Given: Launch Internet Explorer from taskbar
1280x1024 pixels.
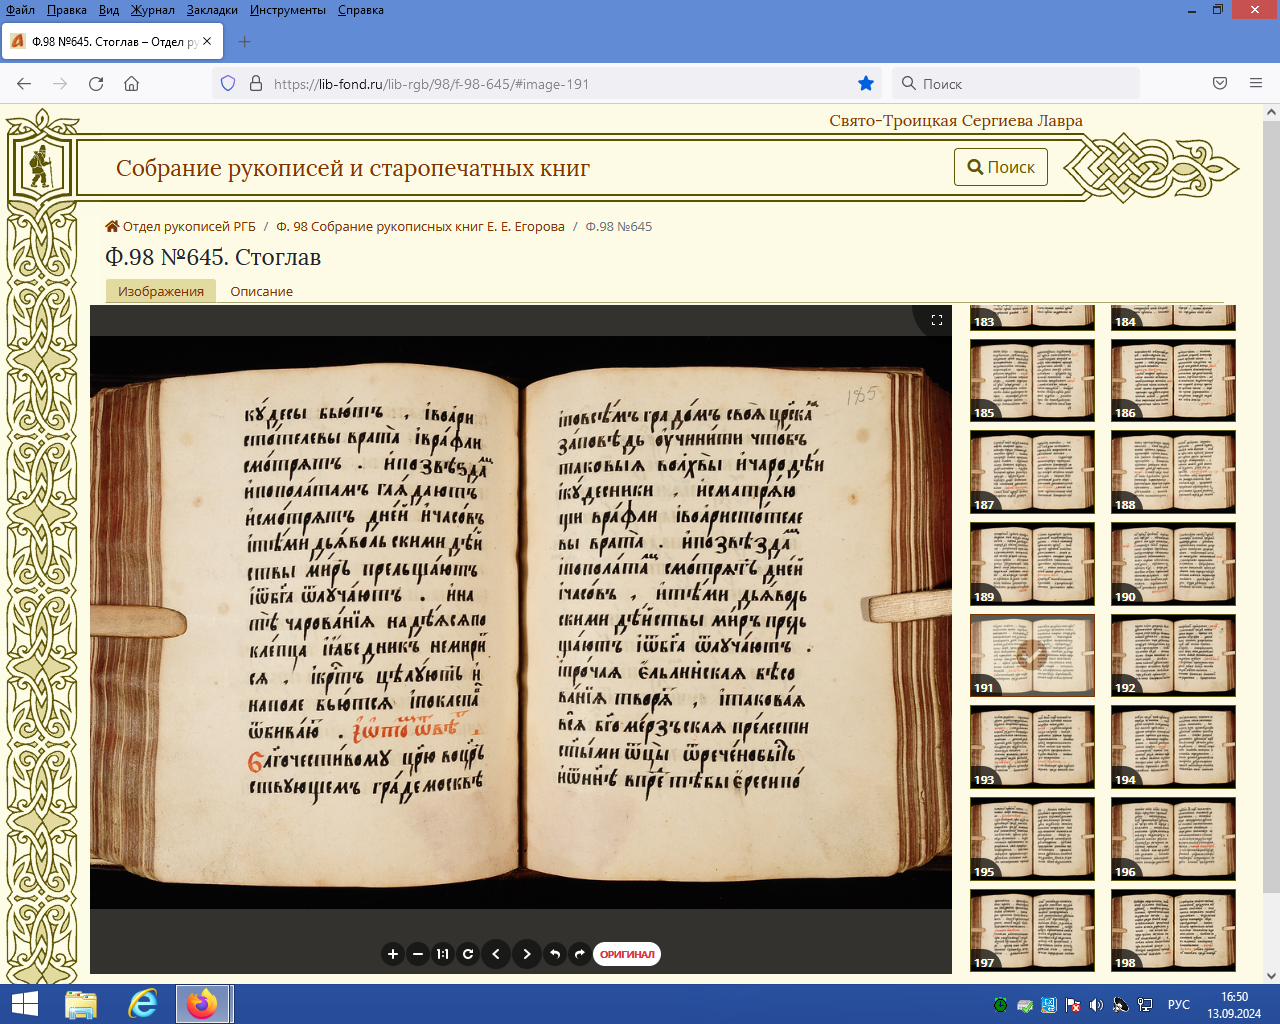Looking at the screenshot, I should click(x=143, y=1004).
